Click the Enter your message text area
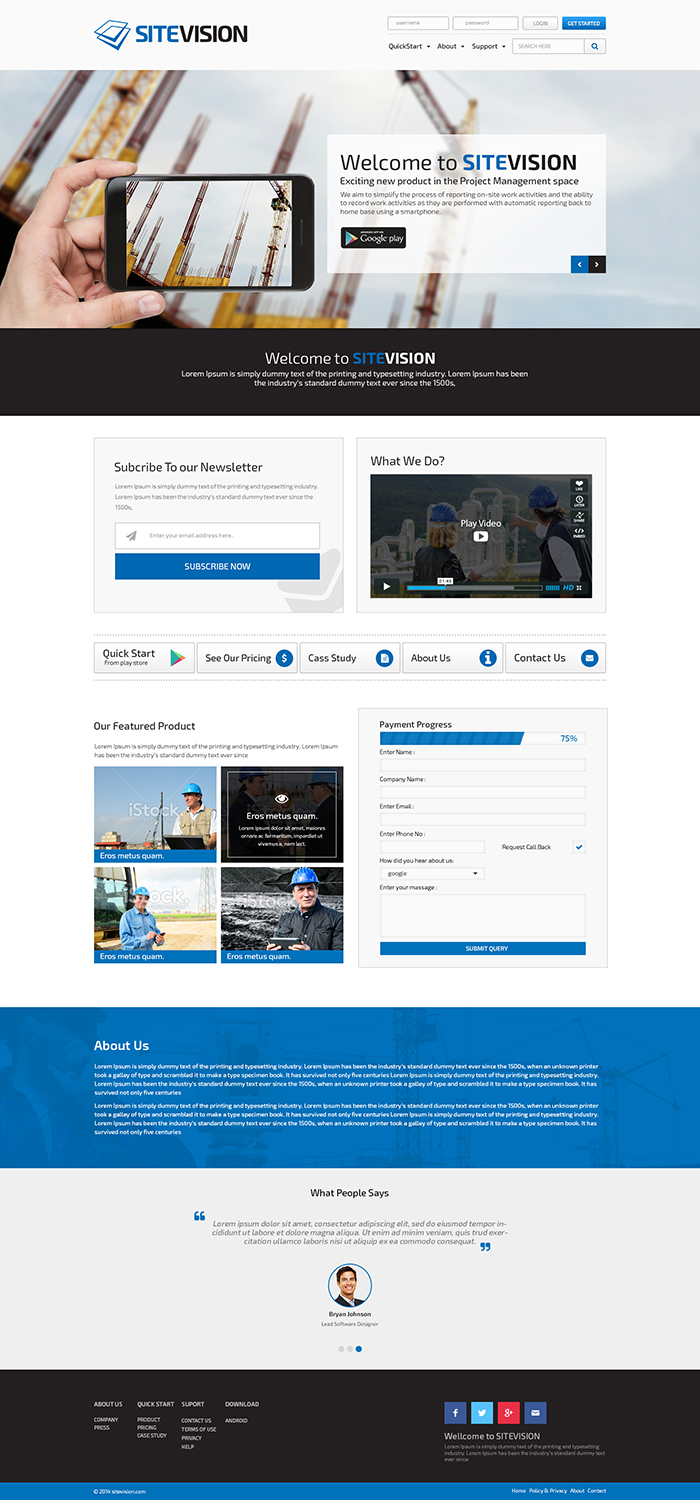The height and width of the screenshot is (1500, 700). [x=483, y=915]
